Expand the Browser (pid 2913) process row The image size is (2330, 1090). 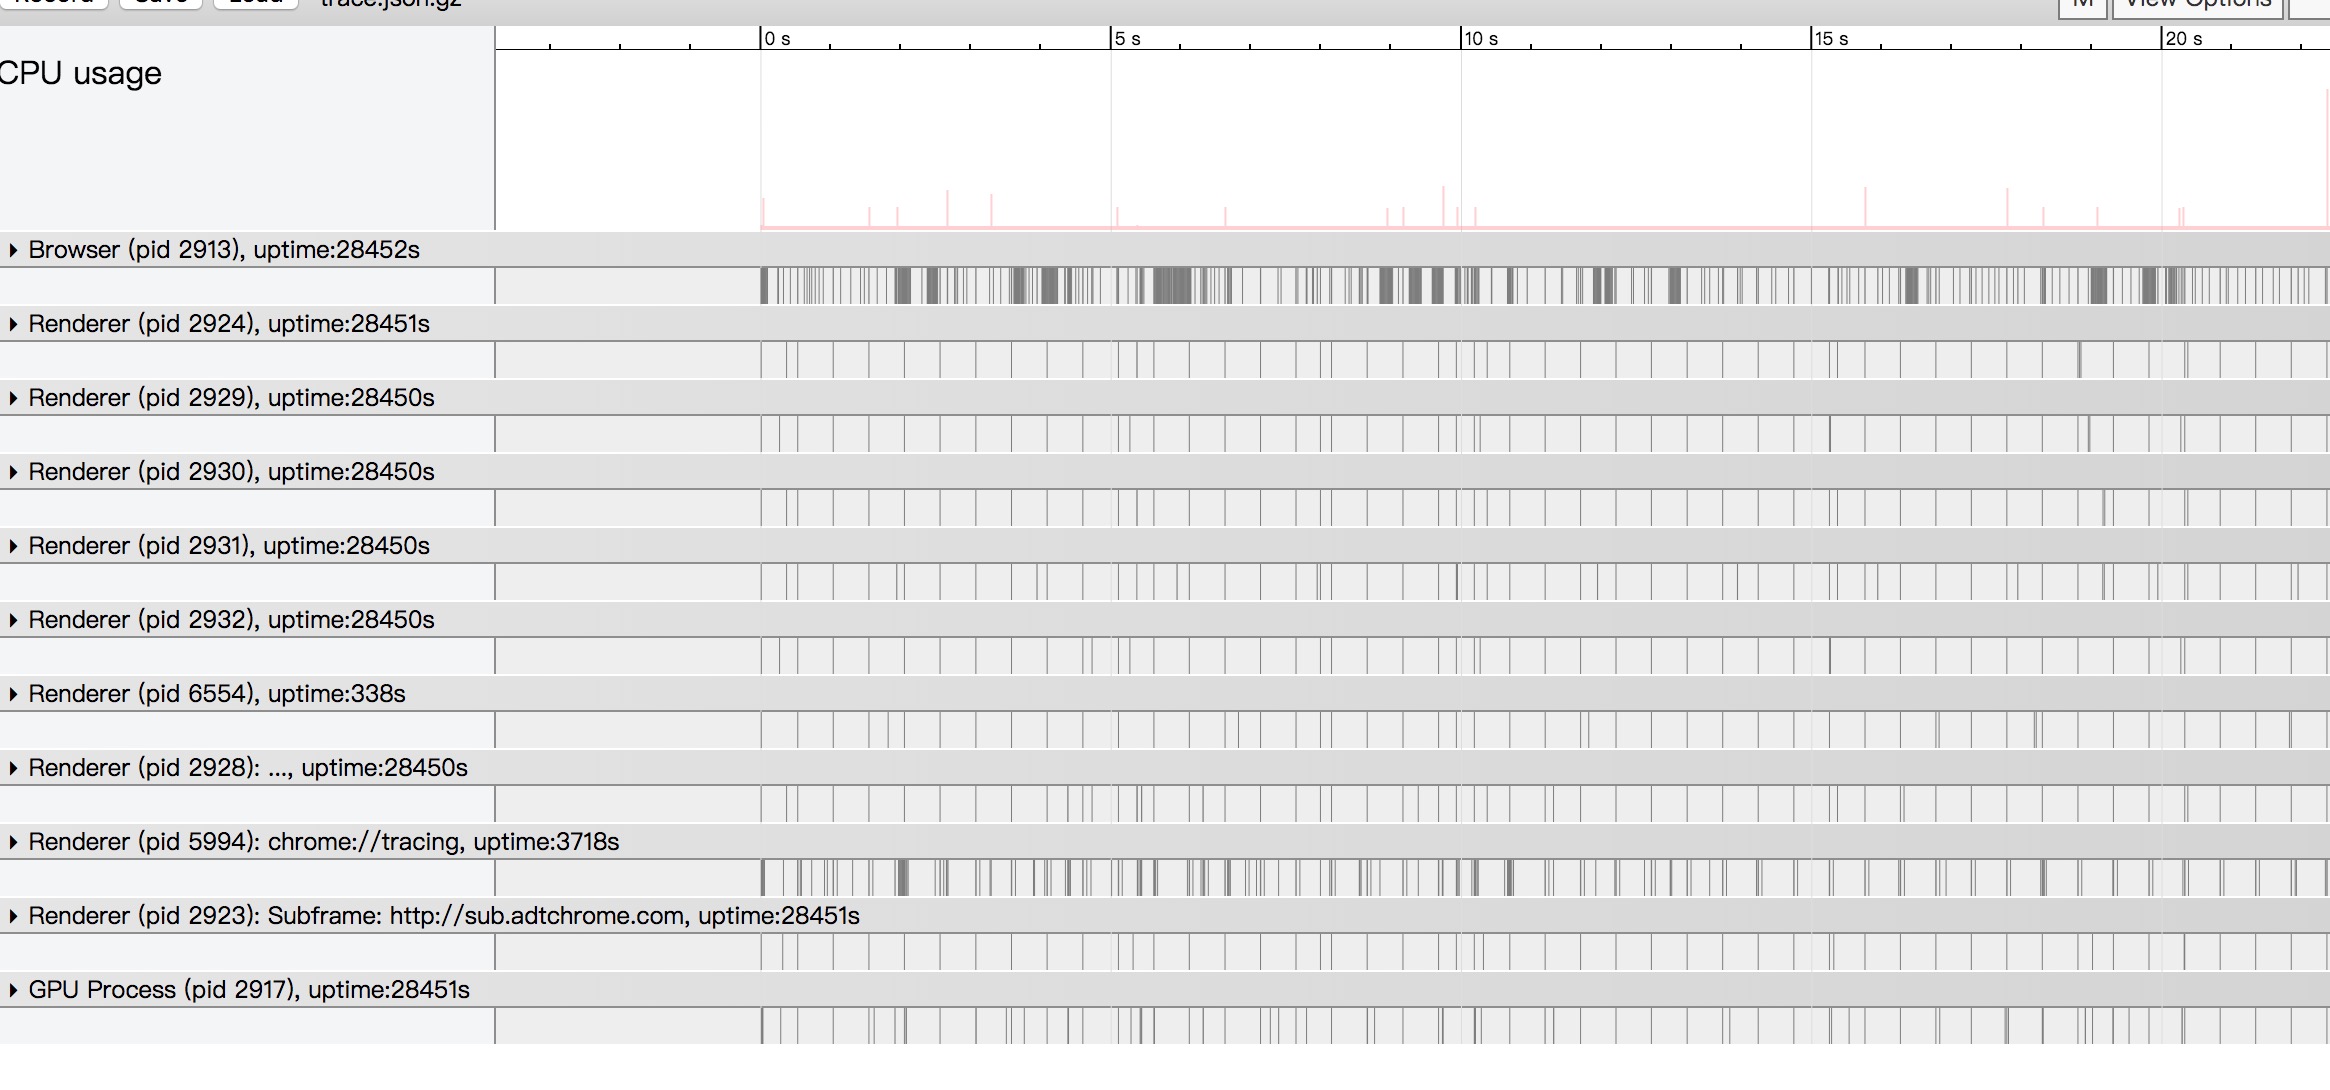pos(13,250)
